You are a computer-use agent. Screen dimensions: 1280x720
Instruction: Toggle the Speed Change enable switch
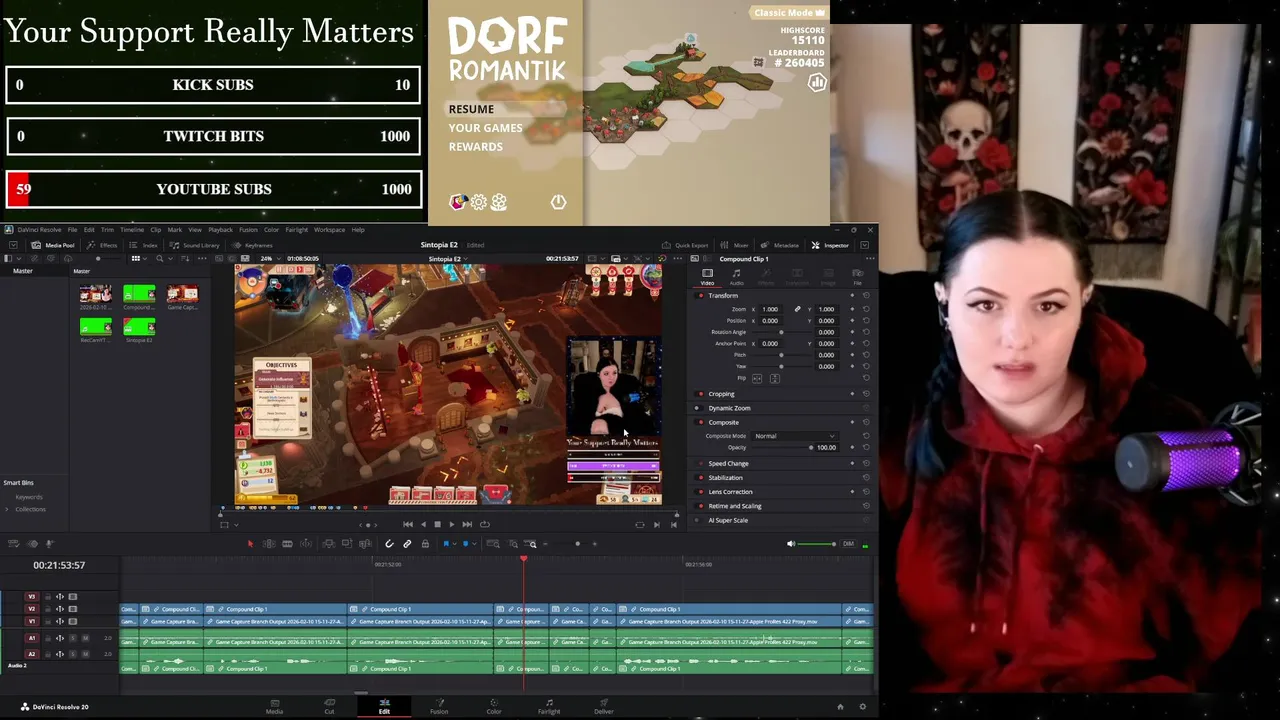(x=700, y=464)
